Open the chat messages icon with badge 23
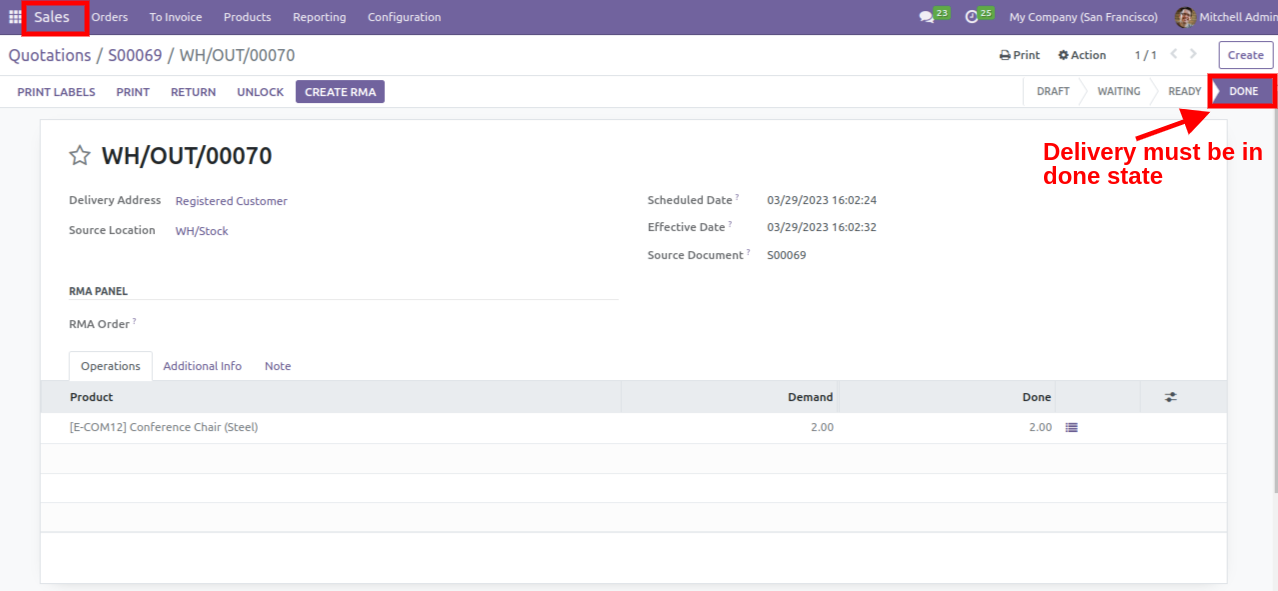Image resolution: width=1278 pixels, height=591 pixels. tap(927, 17)
